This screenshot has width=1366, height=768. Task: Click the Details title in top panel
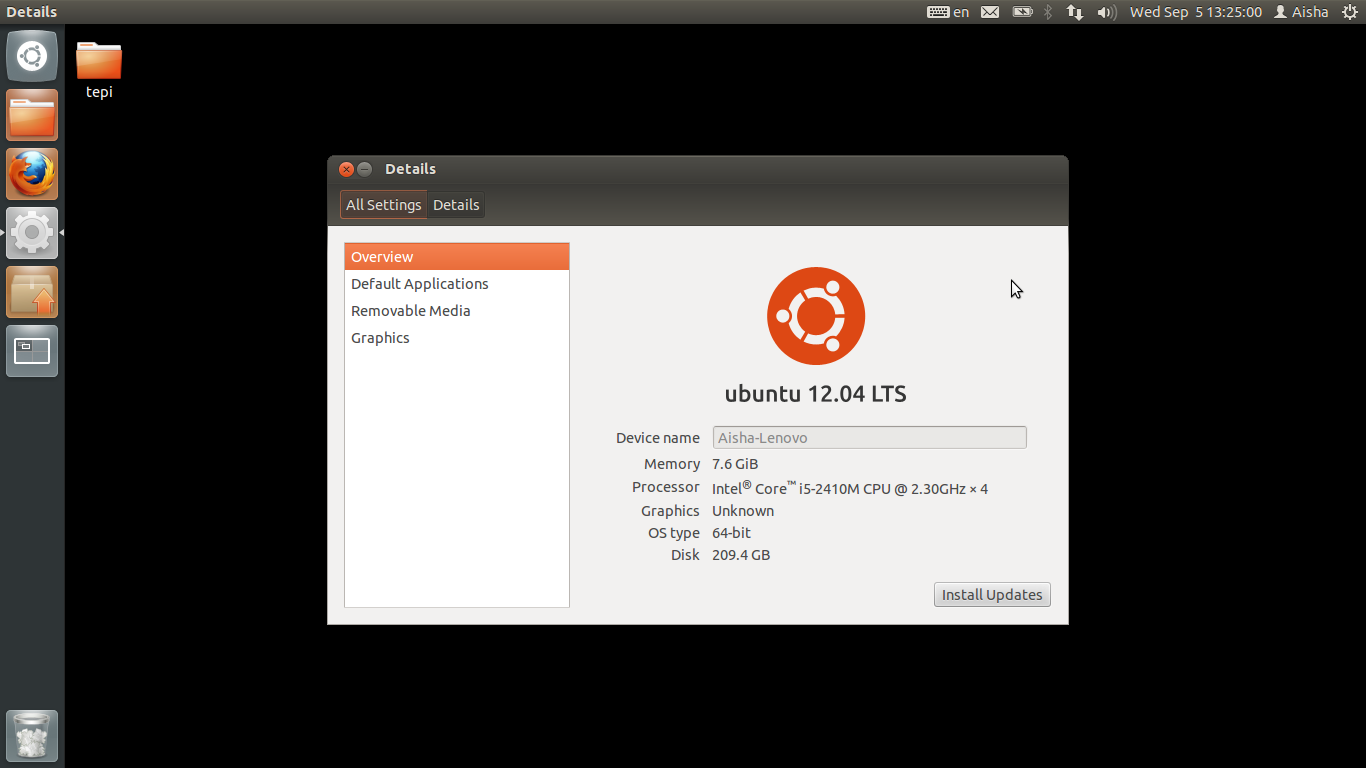[x=32, y=12]
